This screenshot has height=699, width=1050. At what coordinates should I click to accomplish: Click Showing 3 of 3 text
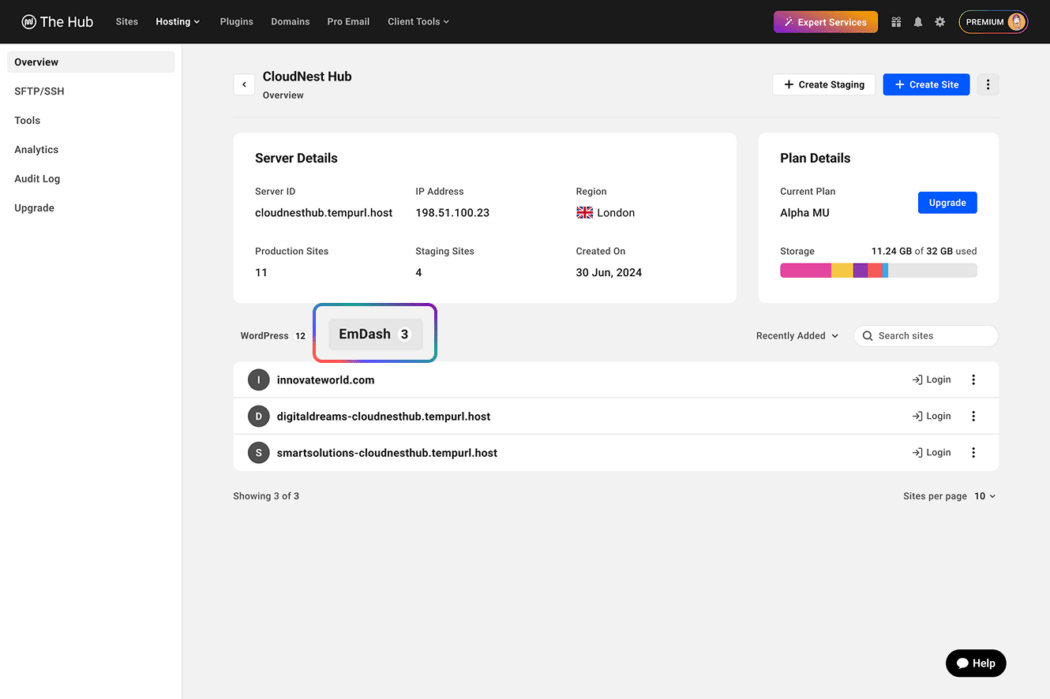tap(266, 496)
